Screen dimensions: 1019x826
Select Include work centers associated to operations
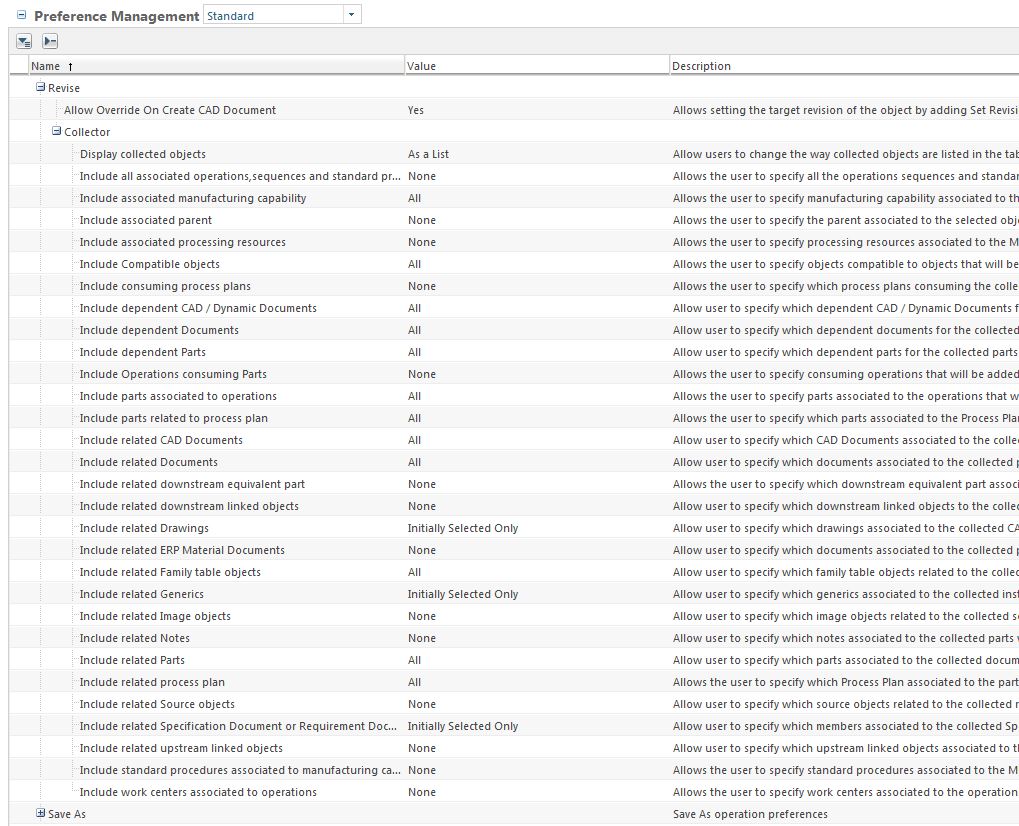pyautogui.click(x=198, y=793)
